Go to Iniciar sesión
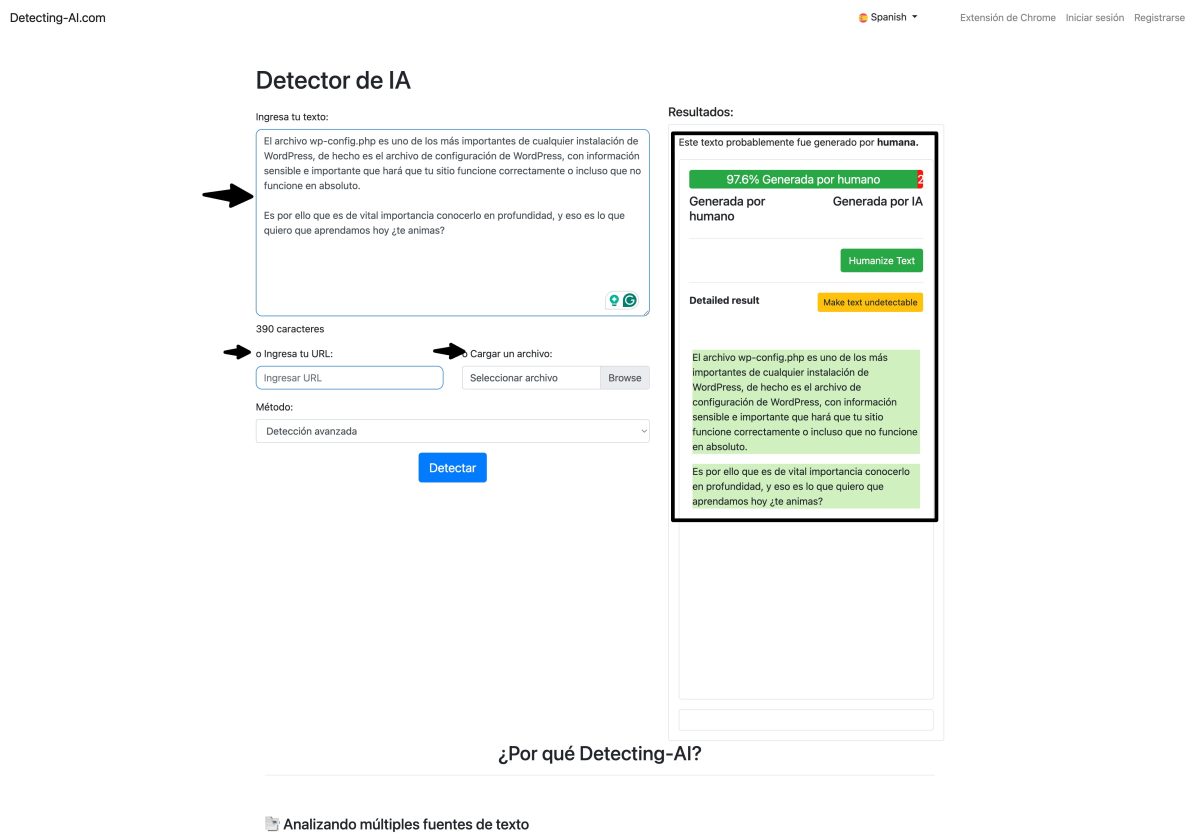The image size is (1200, 839). 1094,17
